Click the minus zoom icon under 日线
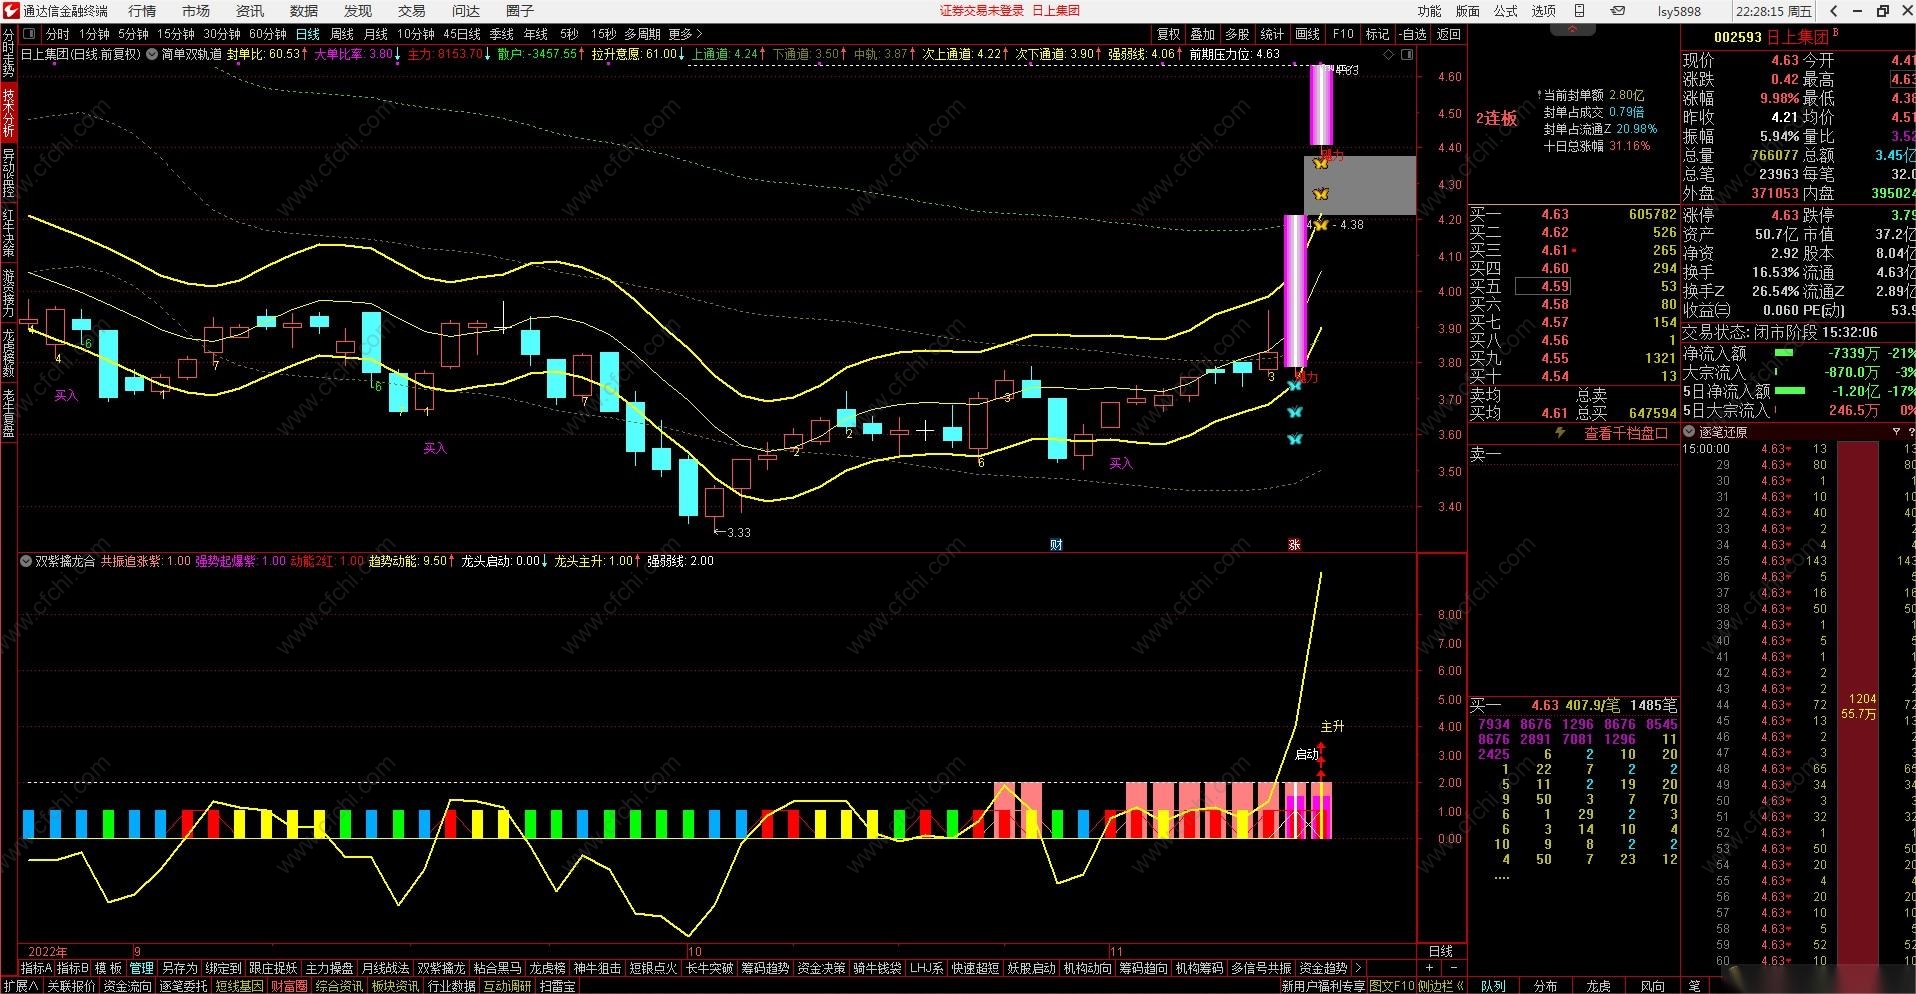 pyautogui.click(x=1453, y=968)
